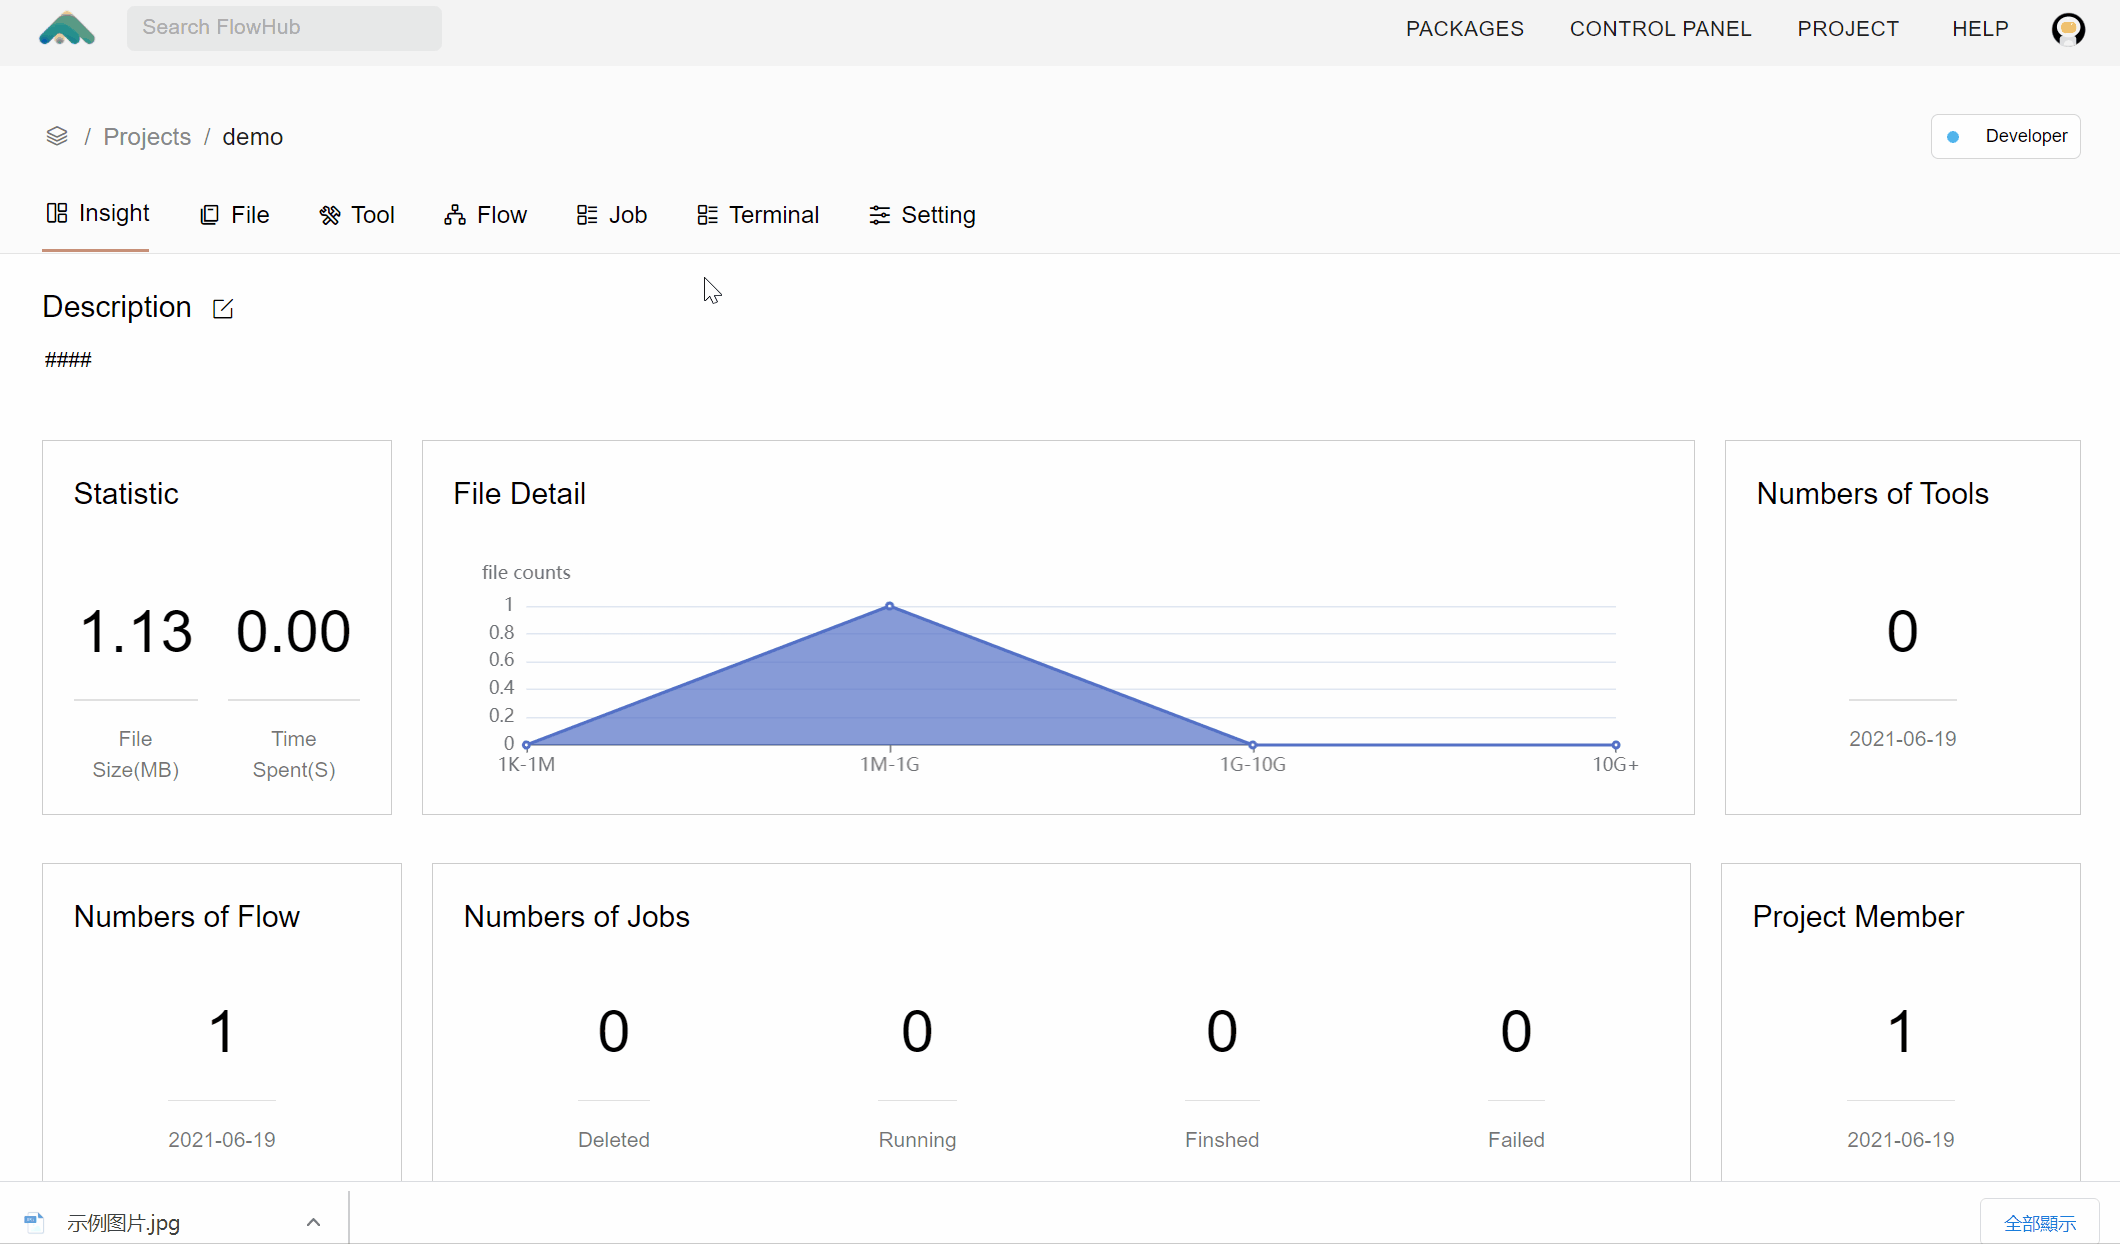Click the FlowHub logo icon
The width and height of the screenshot is (2120, 1244).
(67, 28)
